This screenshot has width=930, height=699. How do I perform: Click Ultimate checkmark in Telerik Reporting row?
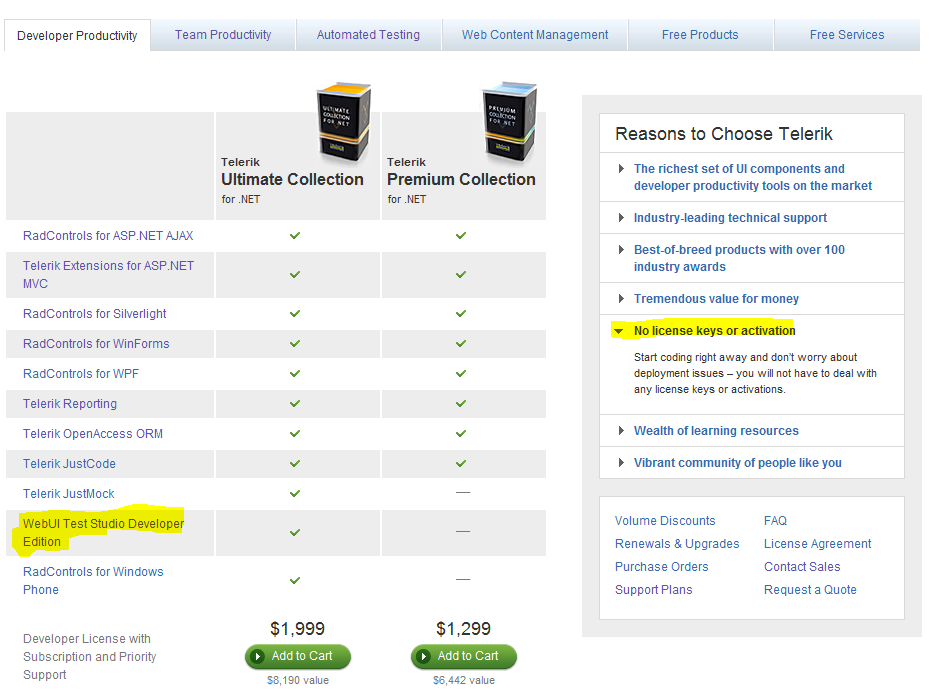[295, 403]
